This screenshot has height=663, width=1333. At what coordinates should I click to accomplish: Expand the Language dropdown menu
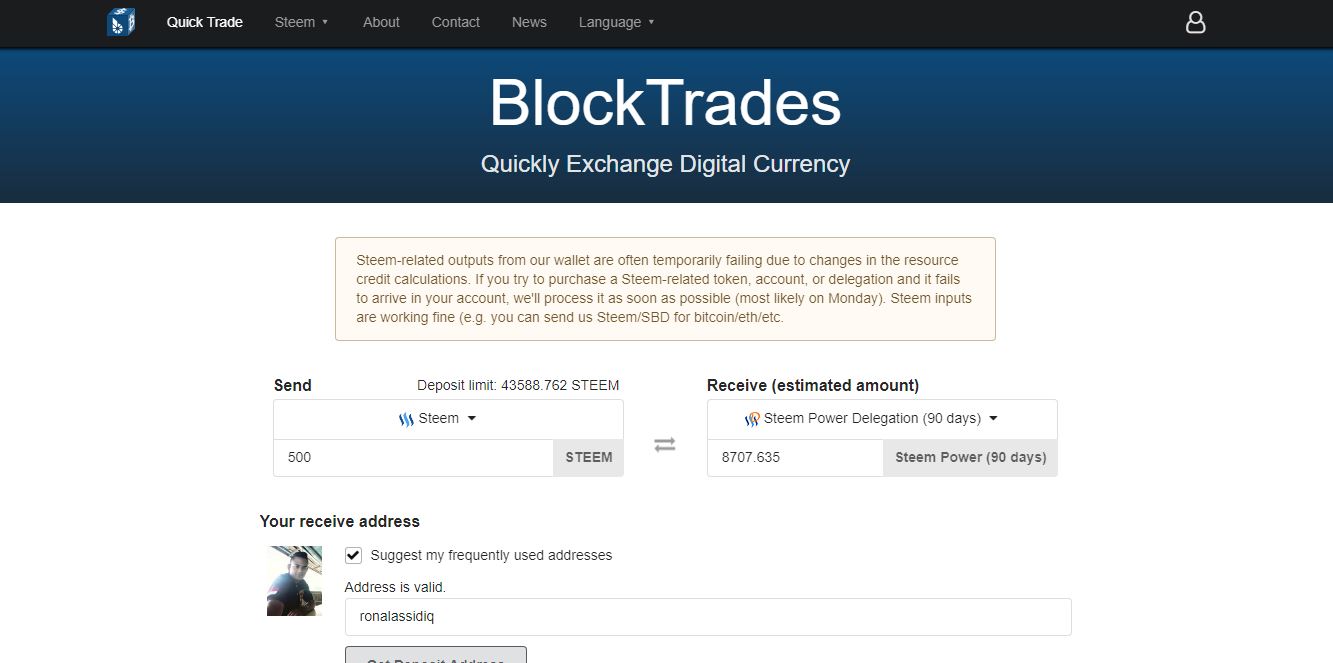616,22
